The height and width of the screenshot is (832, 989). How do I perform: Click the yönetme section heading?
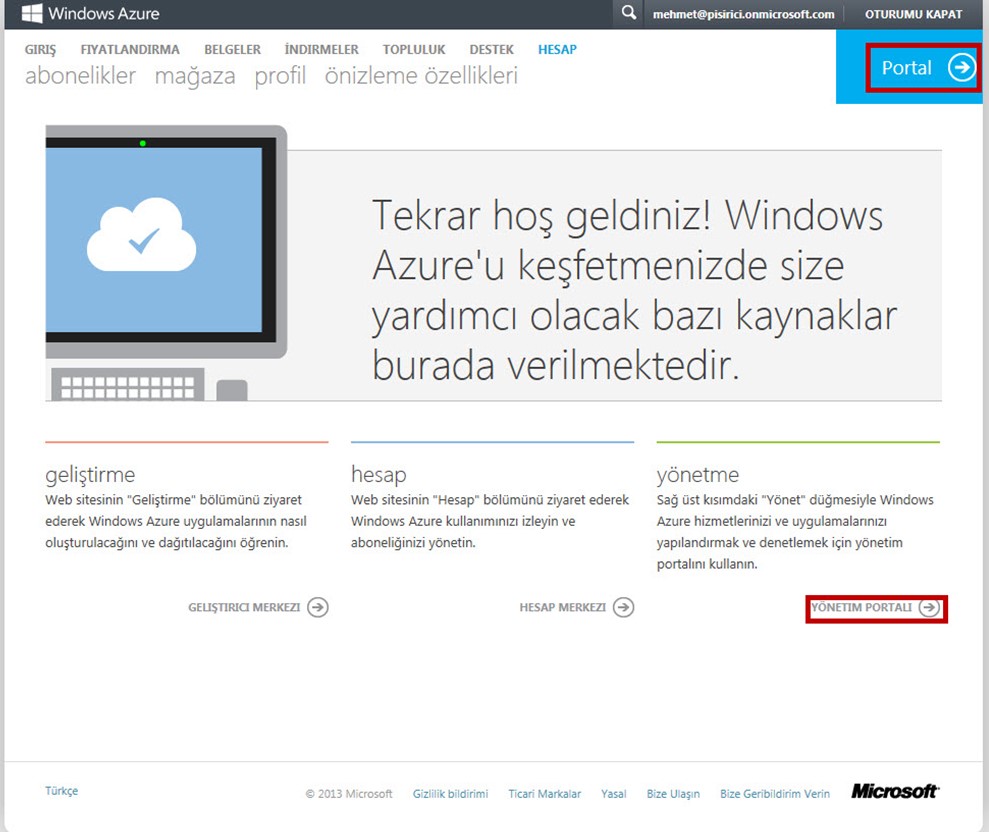pyautogui.click(x=698, y=474)
